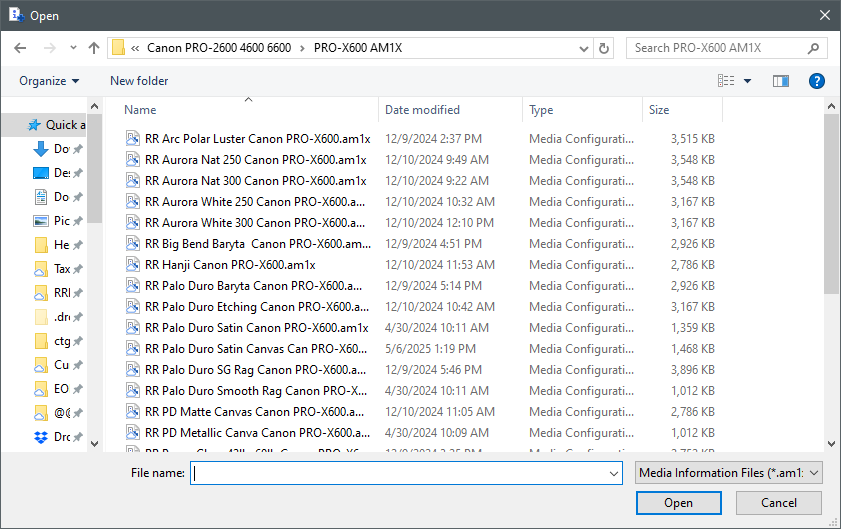Open the Help question mark icon
Viewport: 841px width, 529px height.
pyautogui.click(x=816, y=81)
